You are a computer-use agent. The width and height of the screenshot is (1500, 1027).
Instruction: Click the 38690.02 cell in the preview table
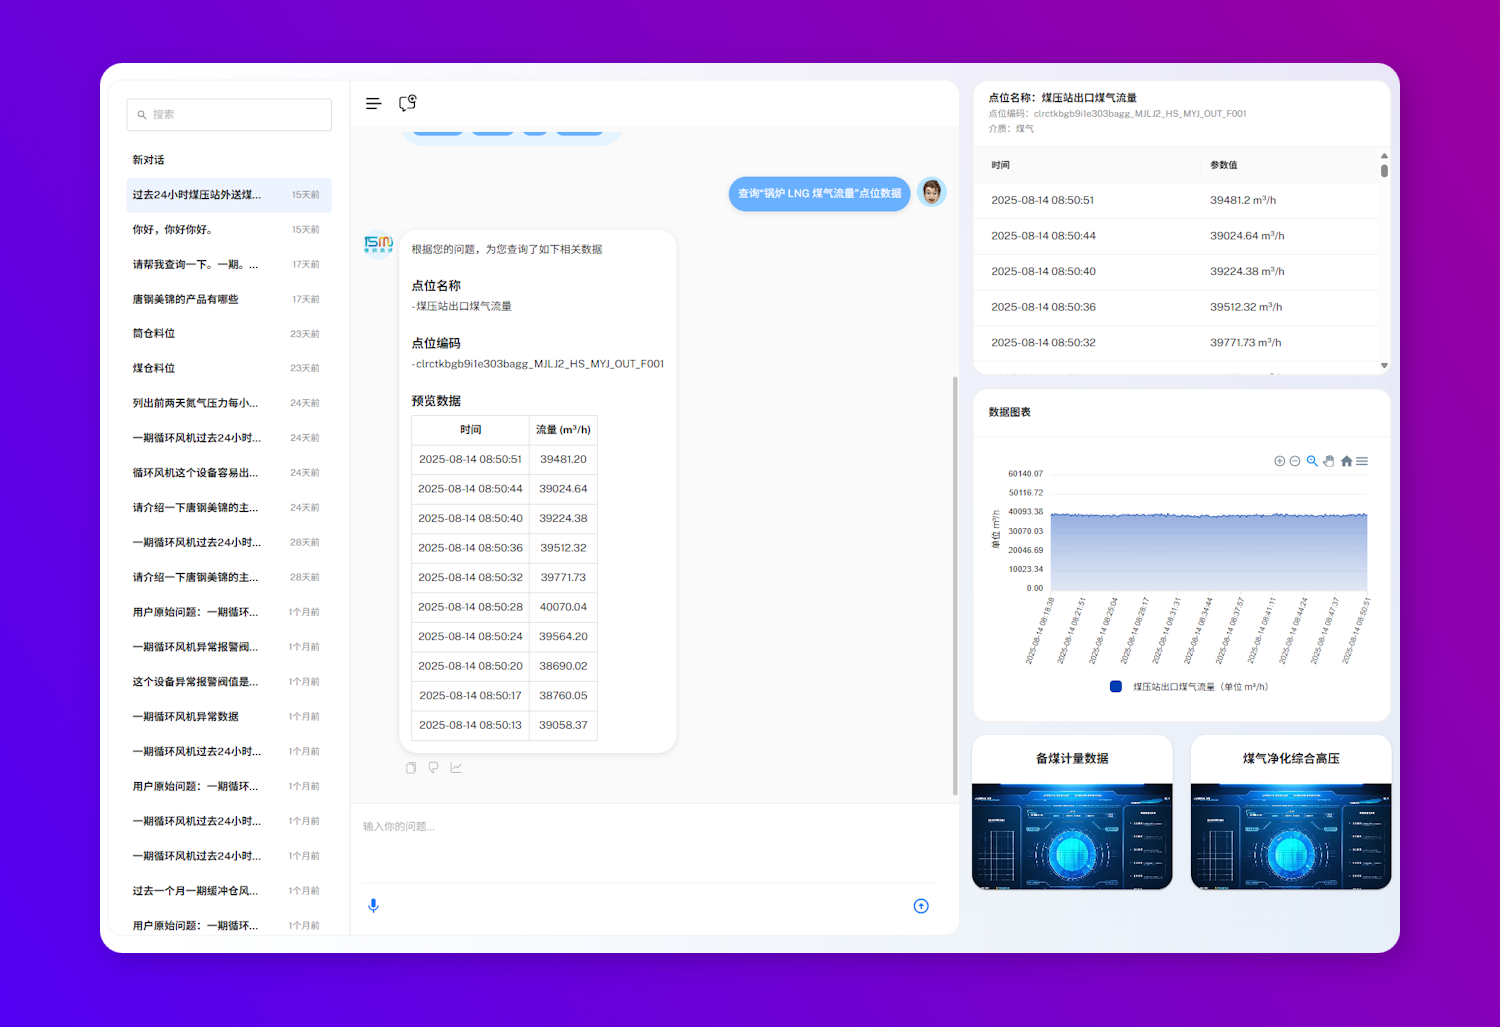(563, 666)
